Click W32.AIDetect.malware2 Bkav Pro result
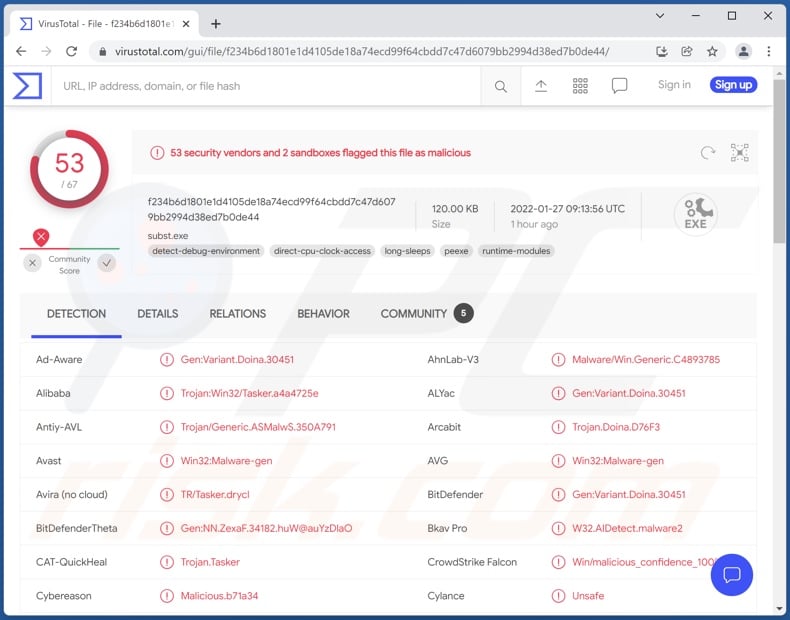 (627, 528)
